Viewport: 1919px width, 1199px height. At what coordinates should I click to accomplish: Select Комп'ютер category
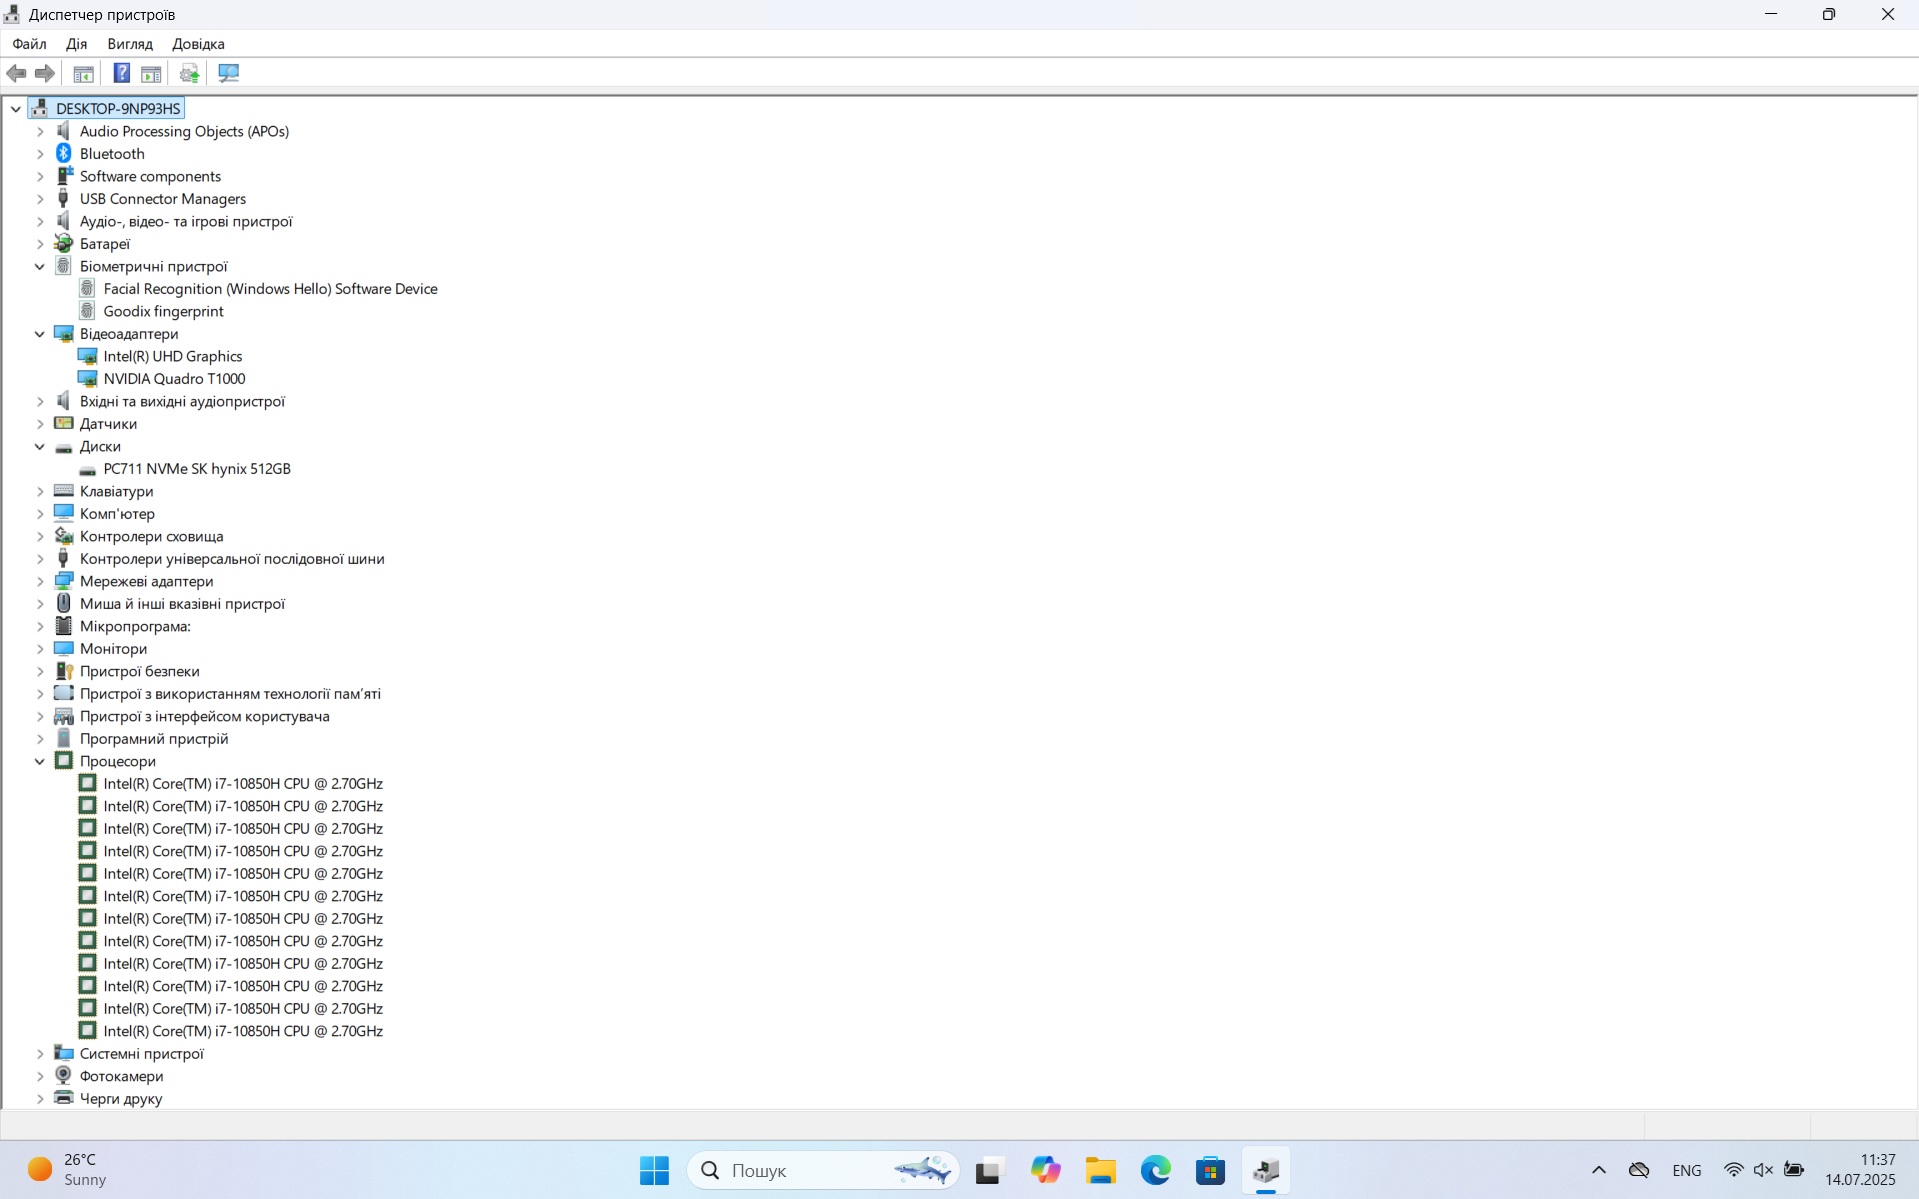click(x=117, y=513)
